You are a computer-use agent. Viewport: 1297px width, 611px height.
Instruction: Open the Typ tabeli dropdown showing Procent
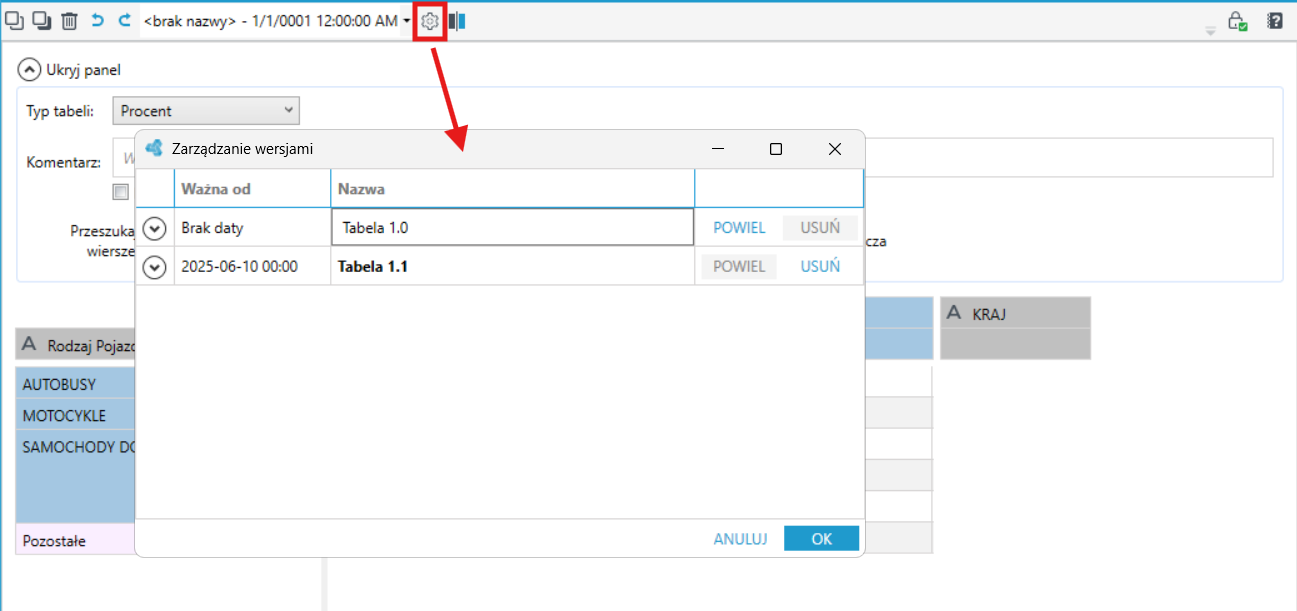click(207, 111)
